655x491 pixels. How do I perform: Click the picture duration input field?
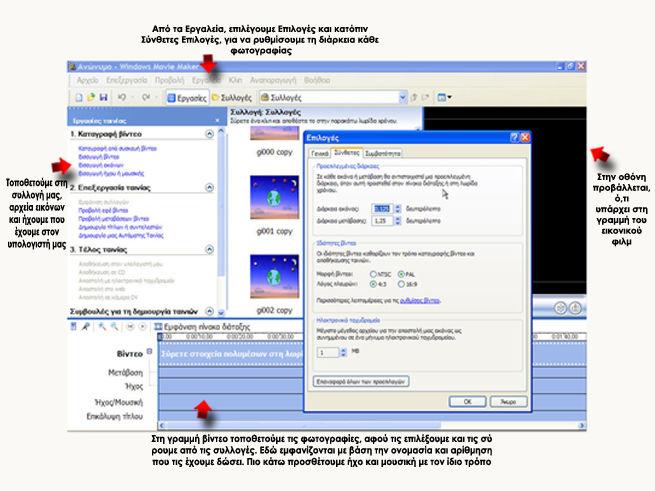point(383,209)
